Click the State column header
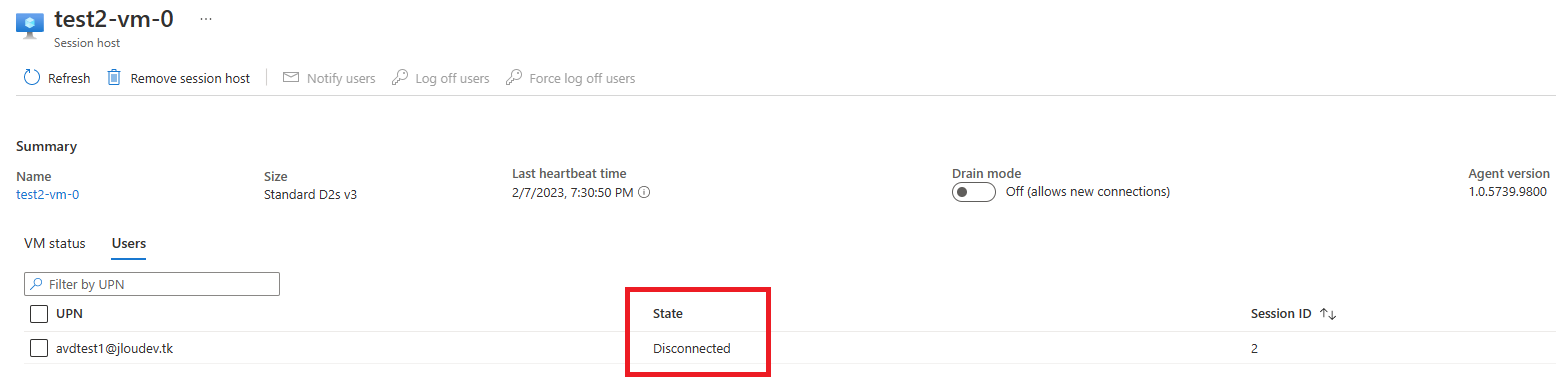The height and width of the screenshot is (381, 1556). [x=668, y=314]
